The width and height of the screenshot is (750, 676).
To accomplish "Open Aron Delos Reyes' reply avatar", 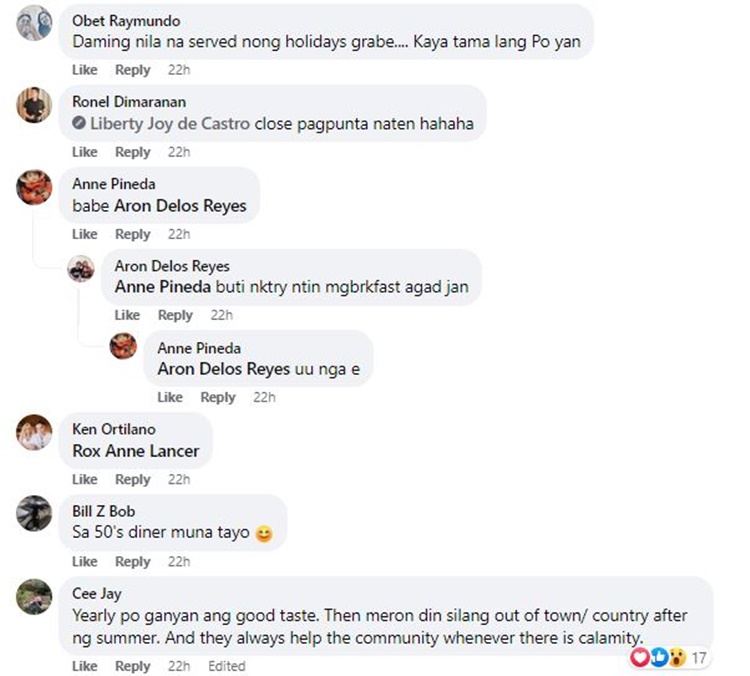I will (x=81, y=268).
